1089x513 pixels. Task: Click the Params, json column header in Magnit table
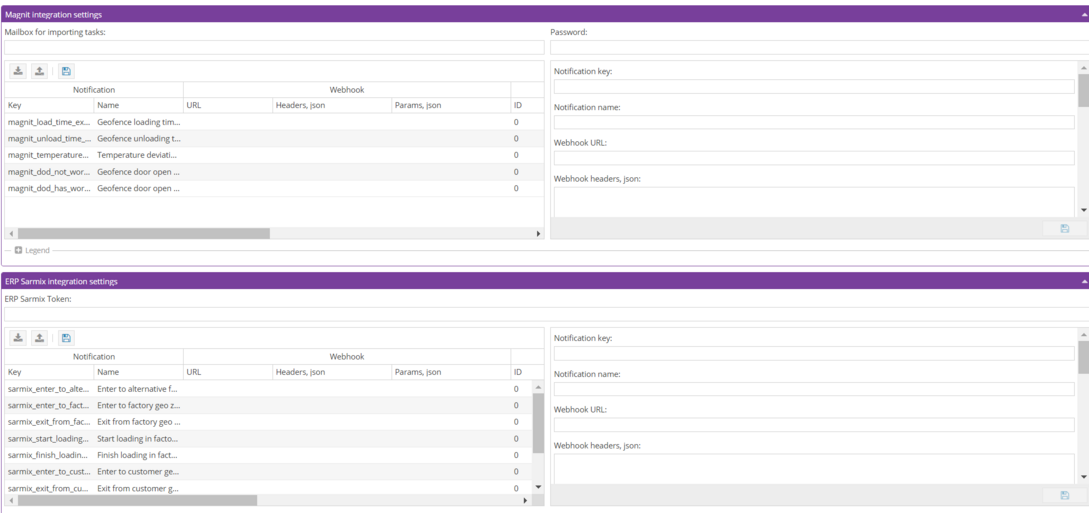(x=450, y=105)
